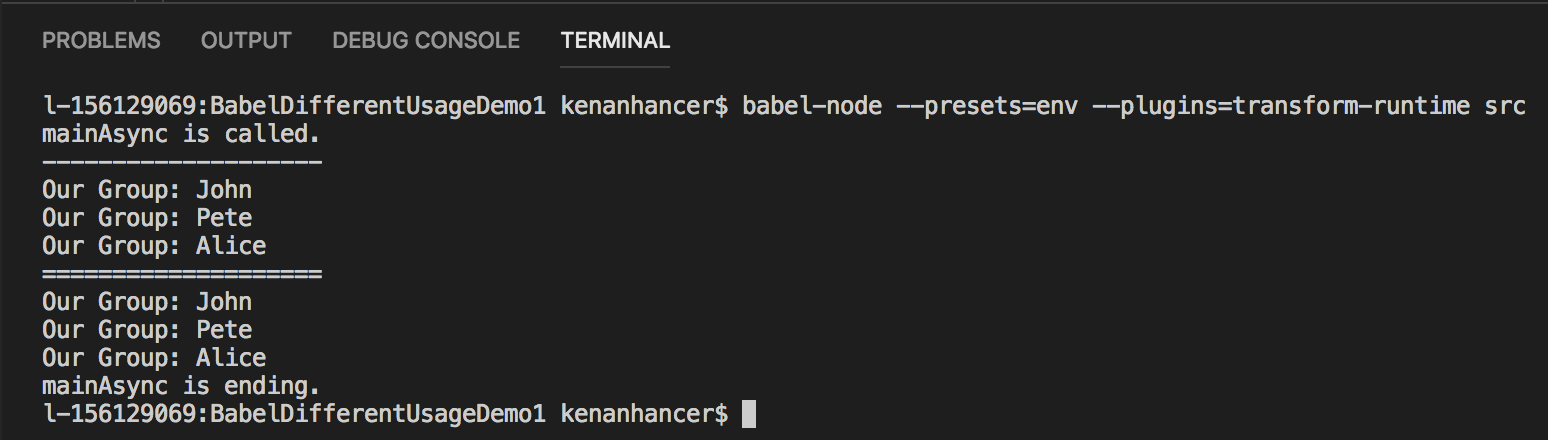Activate the TERMINAL tab
The height and width of the screenshot is (440, 1548).
pos(615,41)
